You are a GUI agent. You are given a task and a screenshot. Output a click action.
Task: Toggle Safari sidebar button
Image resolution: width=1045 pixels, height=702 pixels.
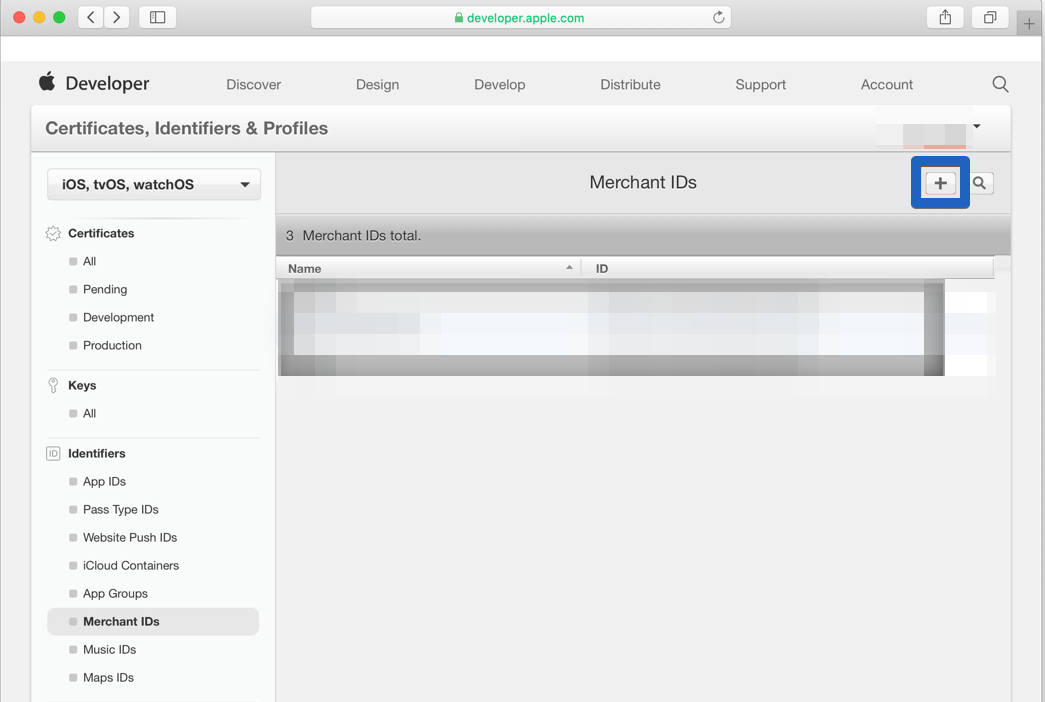(157, 17)
